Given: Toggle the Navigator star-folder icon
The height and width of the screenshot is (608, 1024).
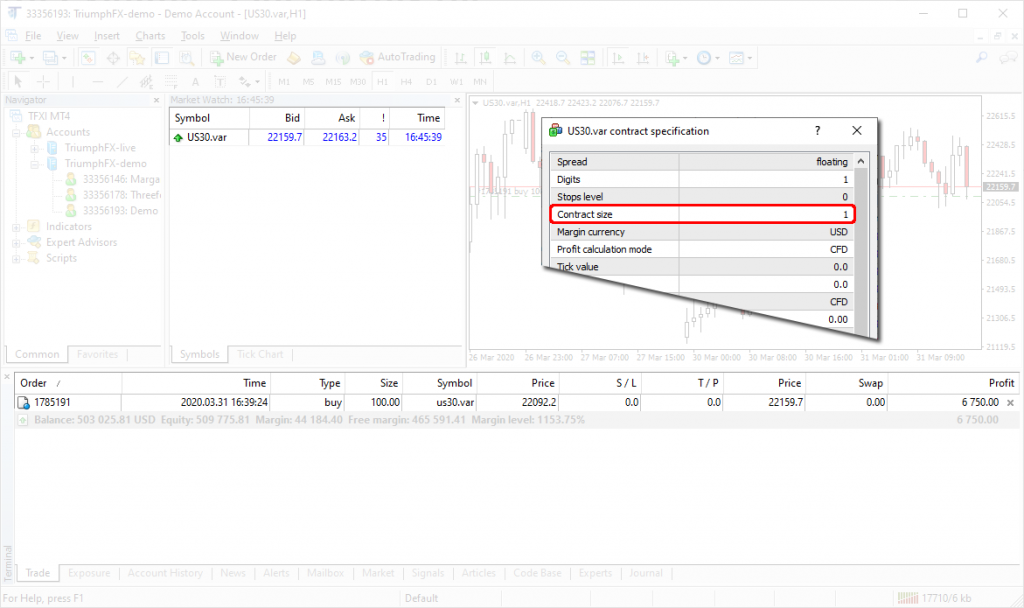Looking at the screenshot, I should point(137,58).
